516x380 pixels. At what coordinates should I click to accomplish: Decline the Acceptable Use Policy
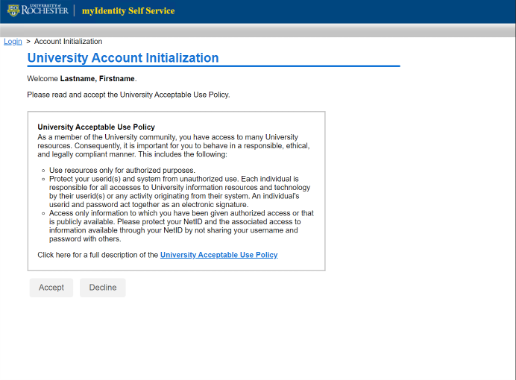pyautogui.click(x=103, y=287)
